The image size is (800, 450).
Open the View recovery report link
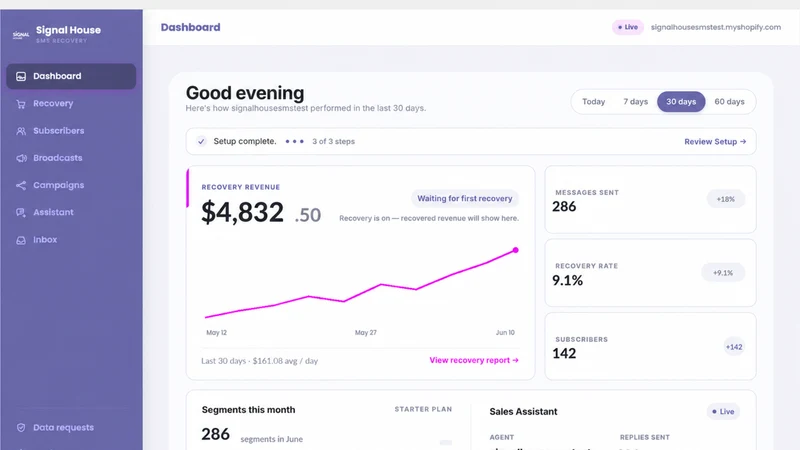point(474,360)
